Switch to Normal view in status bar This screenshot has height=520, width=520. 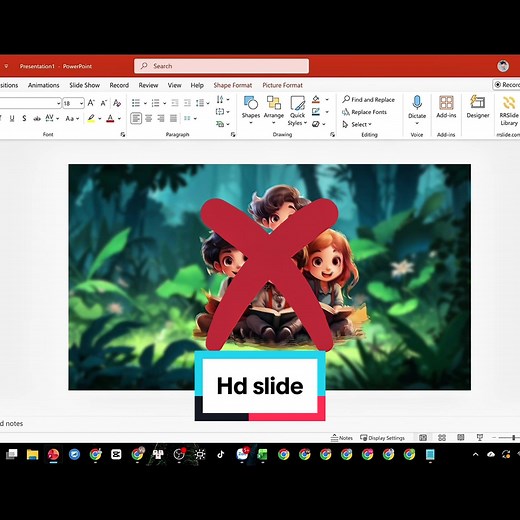(x=423, y=437)
